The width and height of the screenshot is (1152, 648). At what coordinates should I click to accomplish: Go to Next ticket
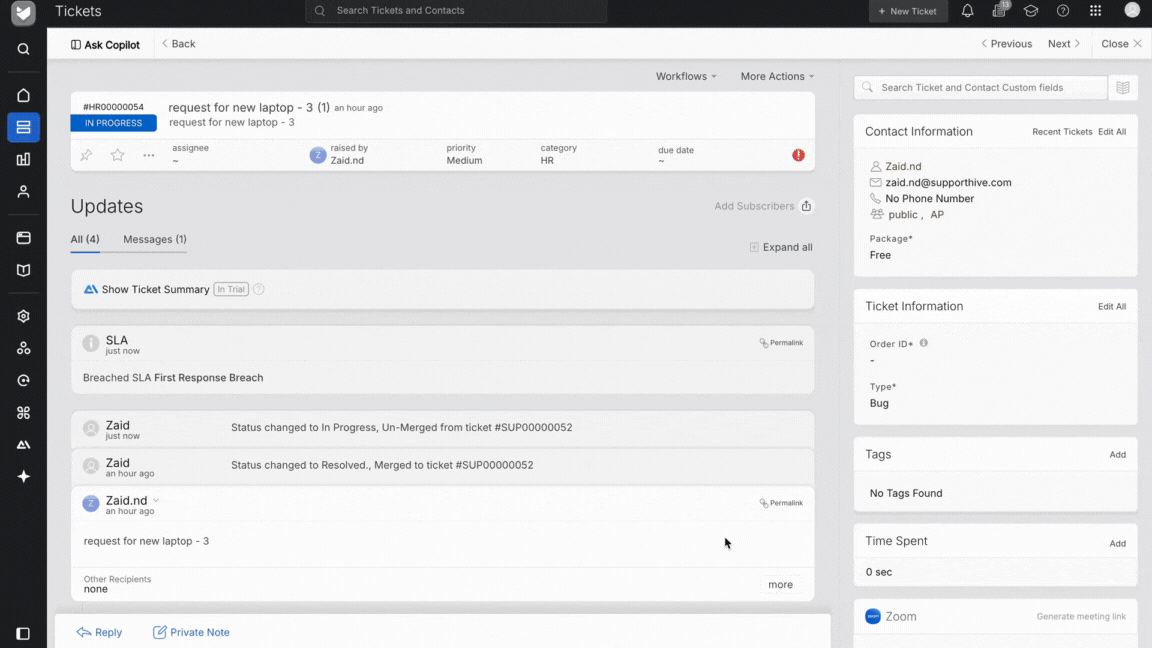point(1064,44)
